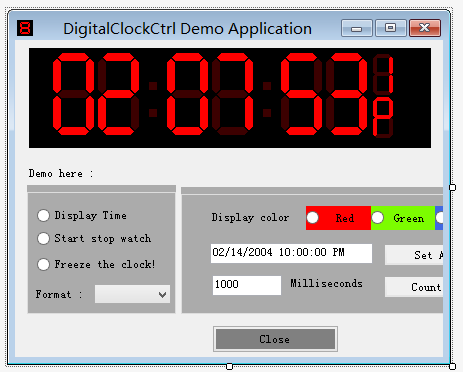Viewport: 463px width, 372px height.
Task: Click the Format : label
Action: tap(59, 294)
